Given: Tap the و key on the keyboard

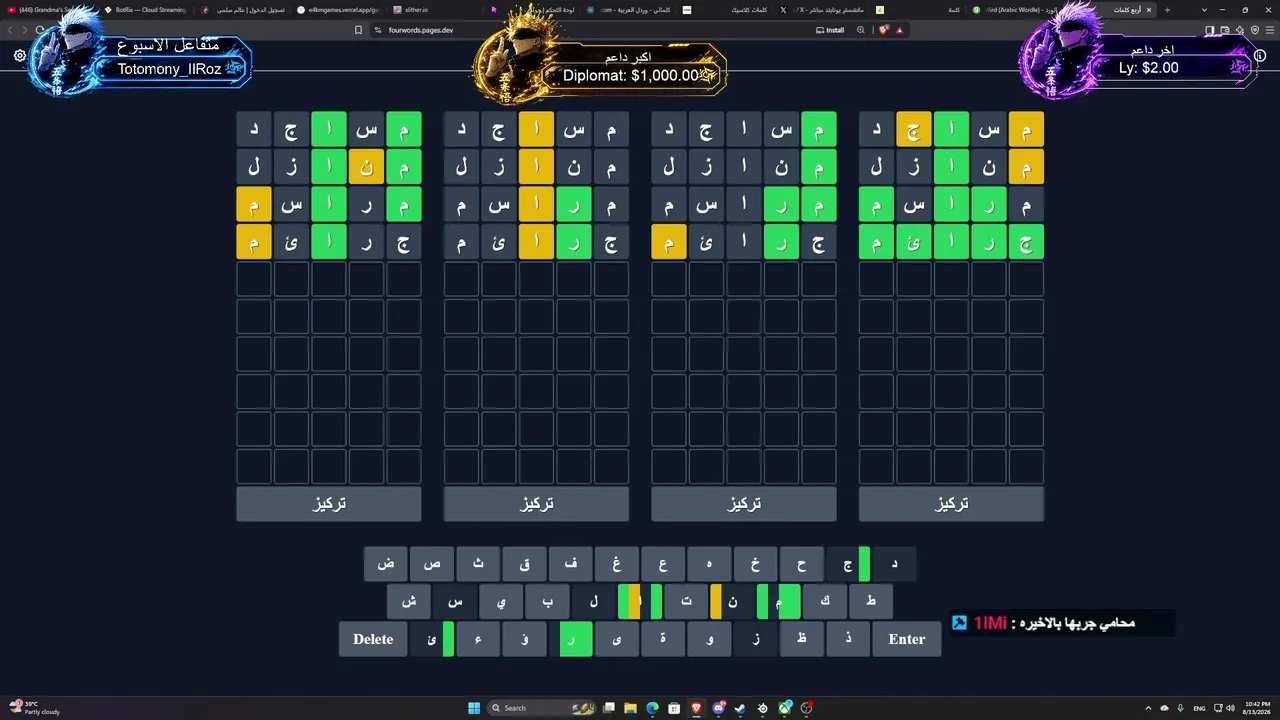Looking at the screenshot, I should coord(710,639).
